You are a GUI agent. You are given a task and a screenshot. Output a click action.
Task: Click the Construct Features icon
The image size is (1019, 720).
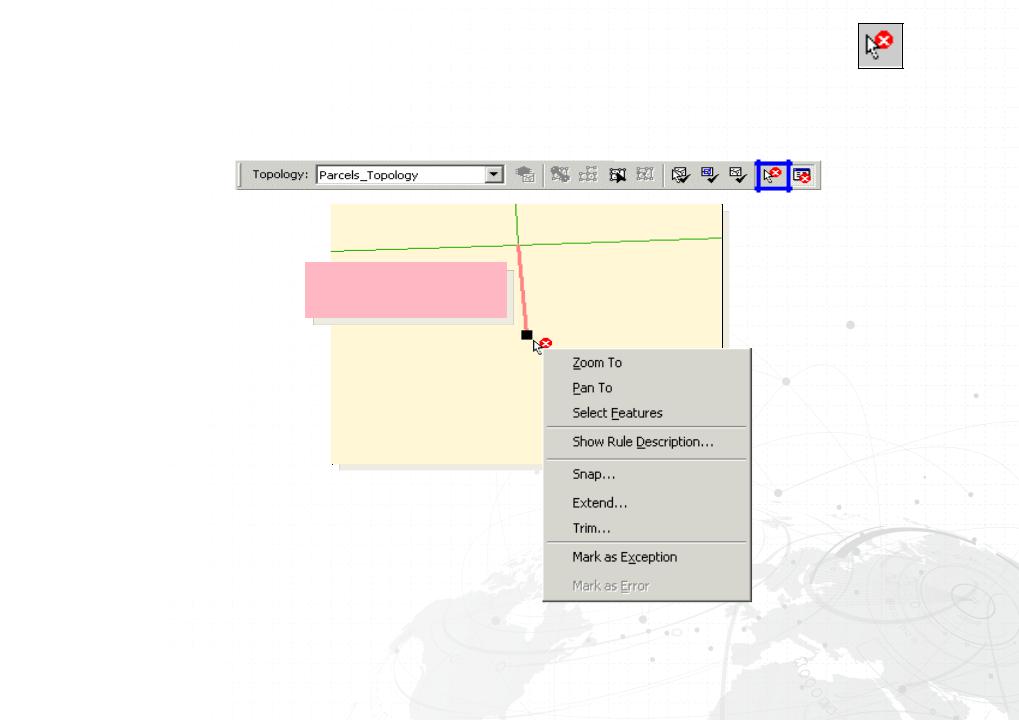point(560,175)
